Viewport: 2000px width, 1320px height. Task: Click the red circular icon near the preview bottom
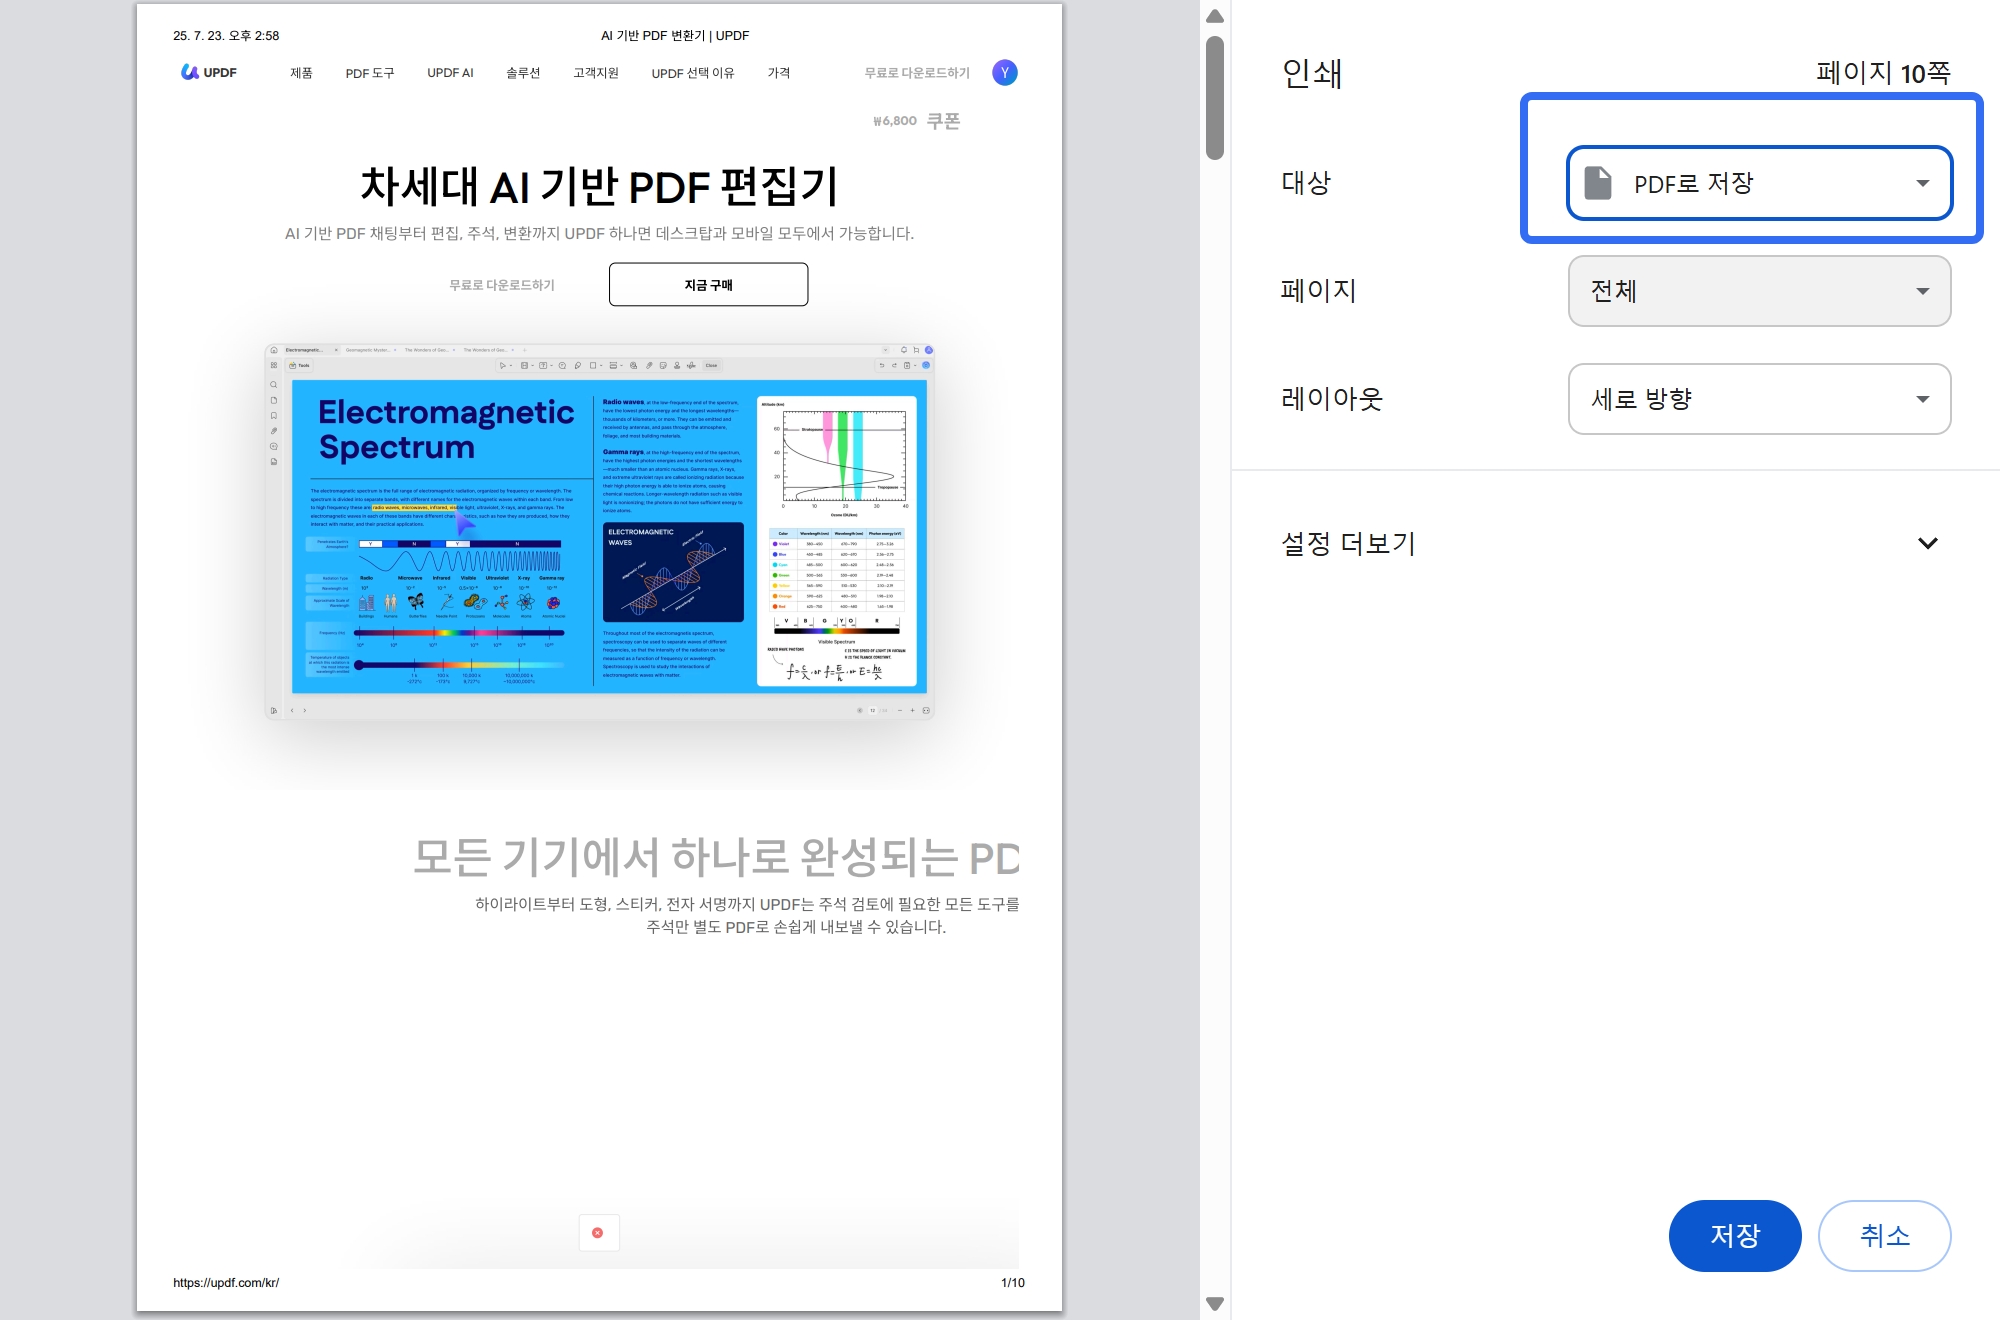pos(598,1233)
